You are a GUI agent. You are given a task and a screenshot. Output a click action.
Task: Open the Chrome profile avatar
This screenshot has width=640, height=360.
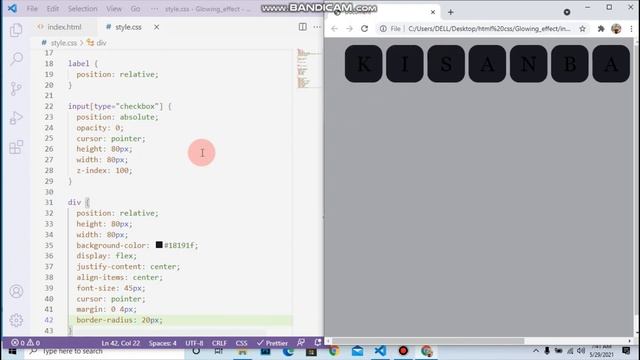click(616, 29)
